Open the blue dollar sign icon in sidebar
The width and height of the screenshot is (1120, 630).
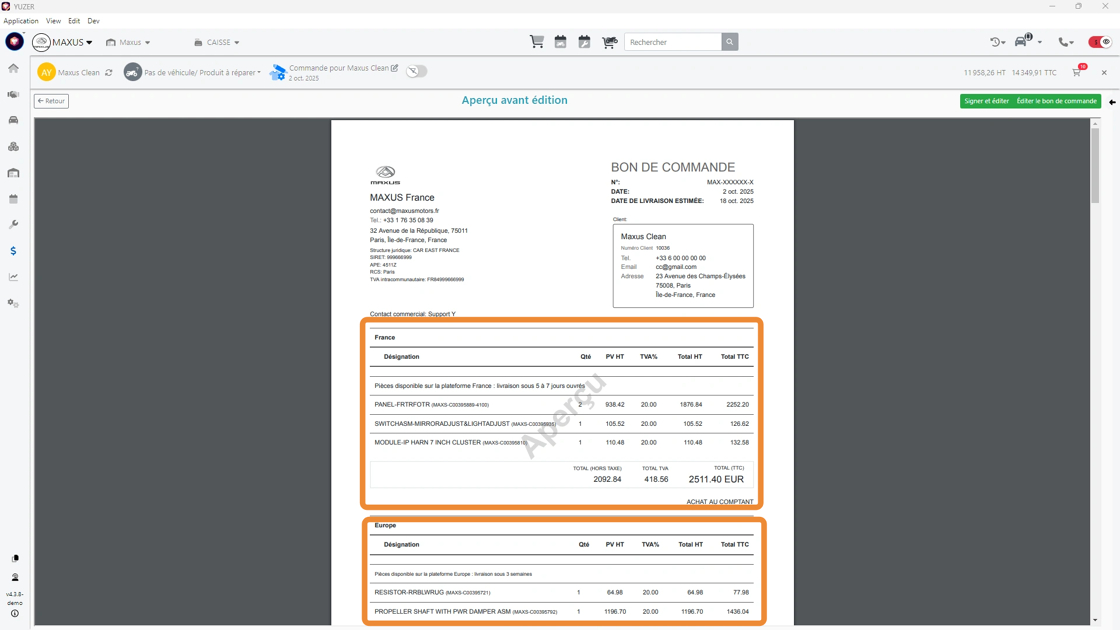(x=13, y=251)
